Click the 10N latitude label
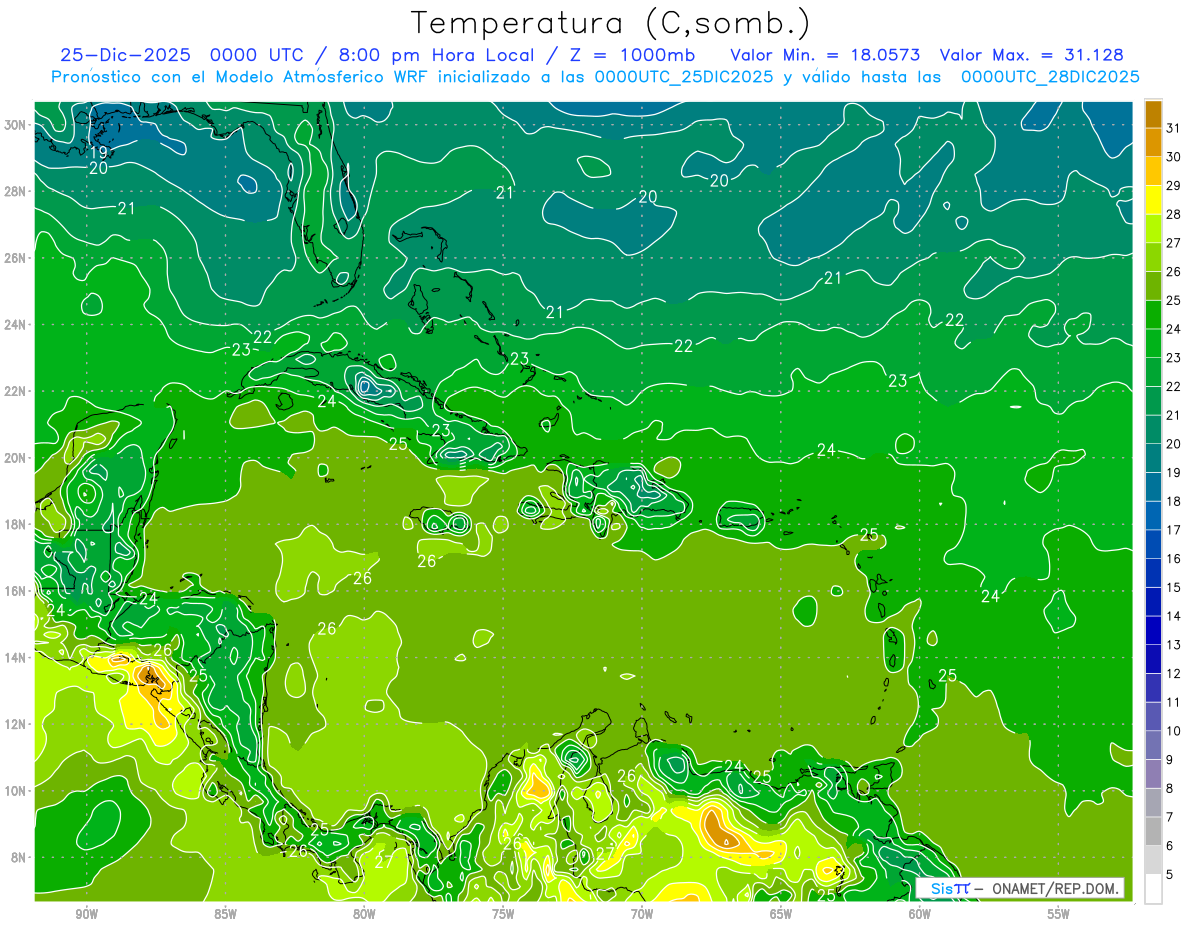This screenshot has height=927, width=1200. coord(17,791)
